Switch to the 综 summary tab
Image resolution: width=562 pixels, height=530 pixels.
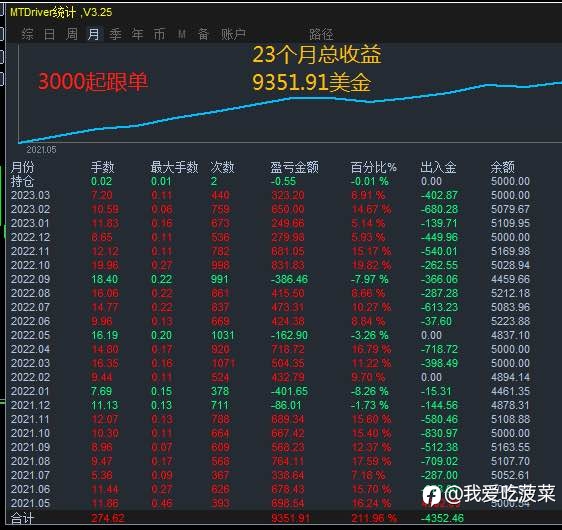pos(28,34)
